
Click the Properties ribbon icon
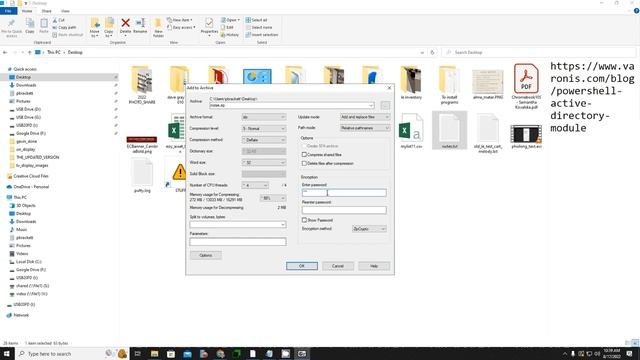[209, 26]
